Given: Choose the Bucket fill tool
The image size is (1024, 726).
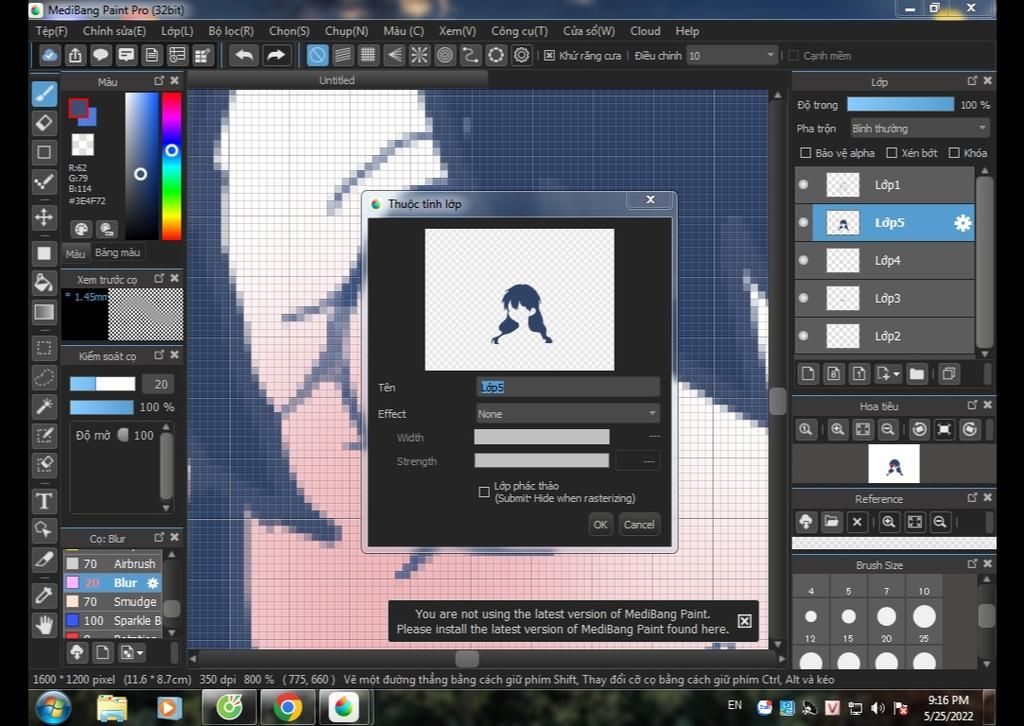Looking at the screenshot, I should 44,282.
